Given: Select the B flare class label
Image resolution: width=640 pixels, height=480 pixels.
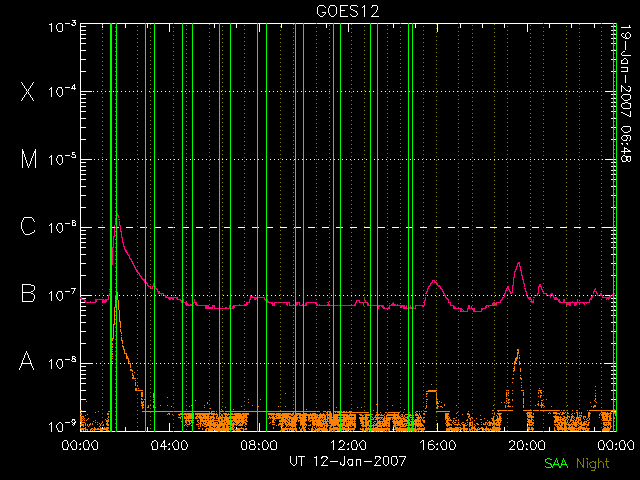Looking at the screenshot, I should (28, 293).
